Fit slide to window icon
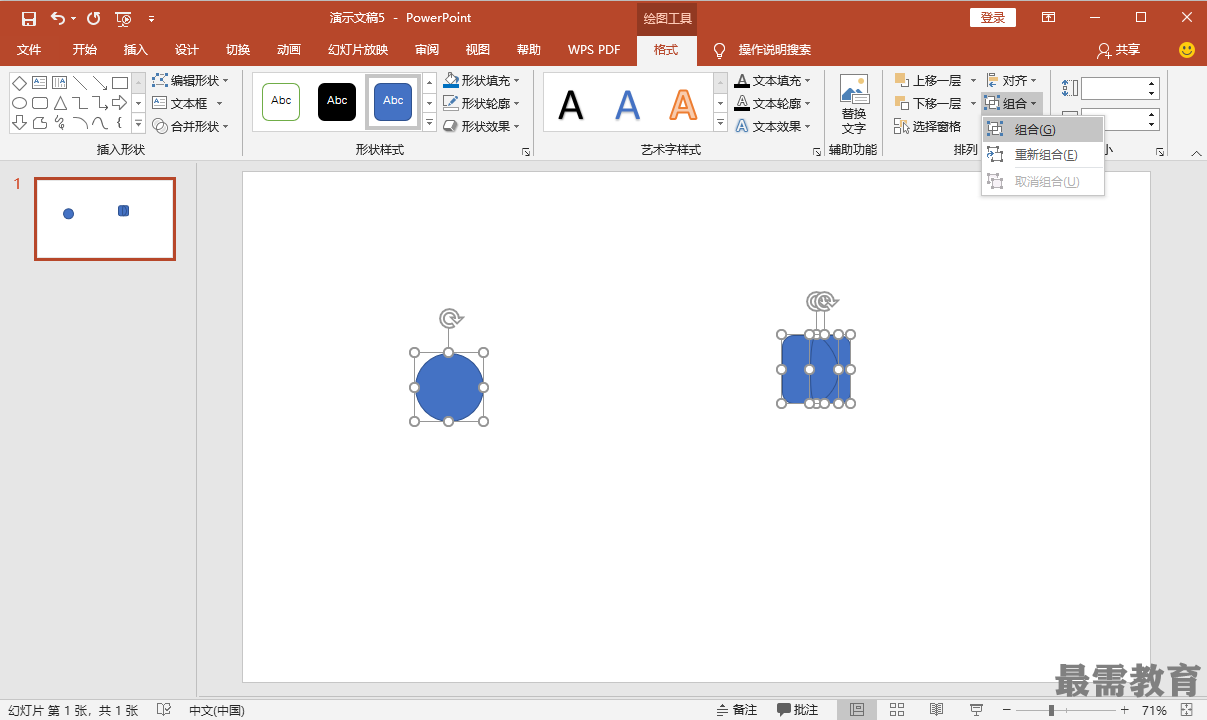 [x=1187, y=710]
